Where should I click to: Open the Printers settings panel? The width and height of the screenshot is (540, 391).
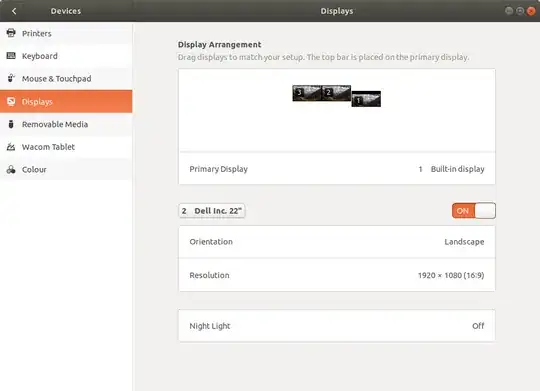click(x=66, y=33)
